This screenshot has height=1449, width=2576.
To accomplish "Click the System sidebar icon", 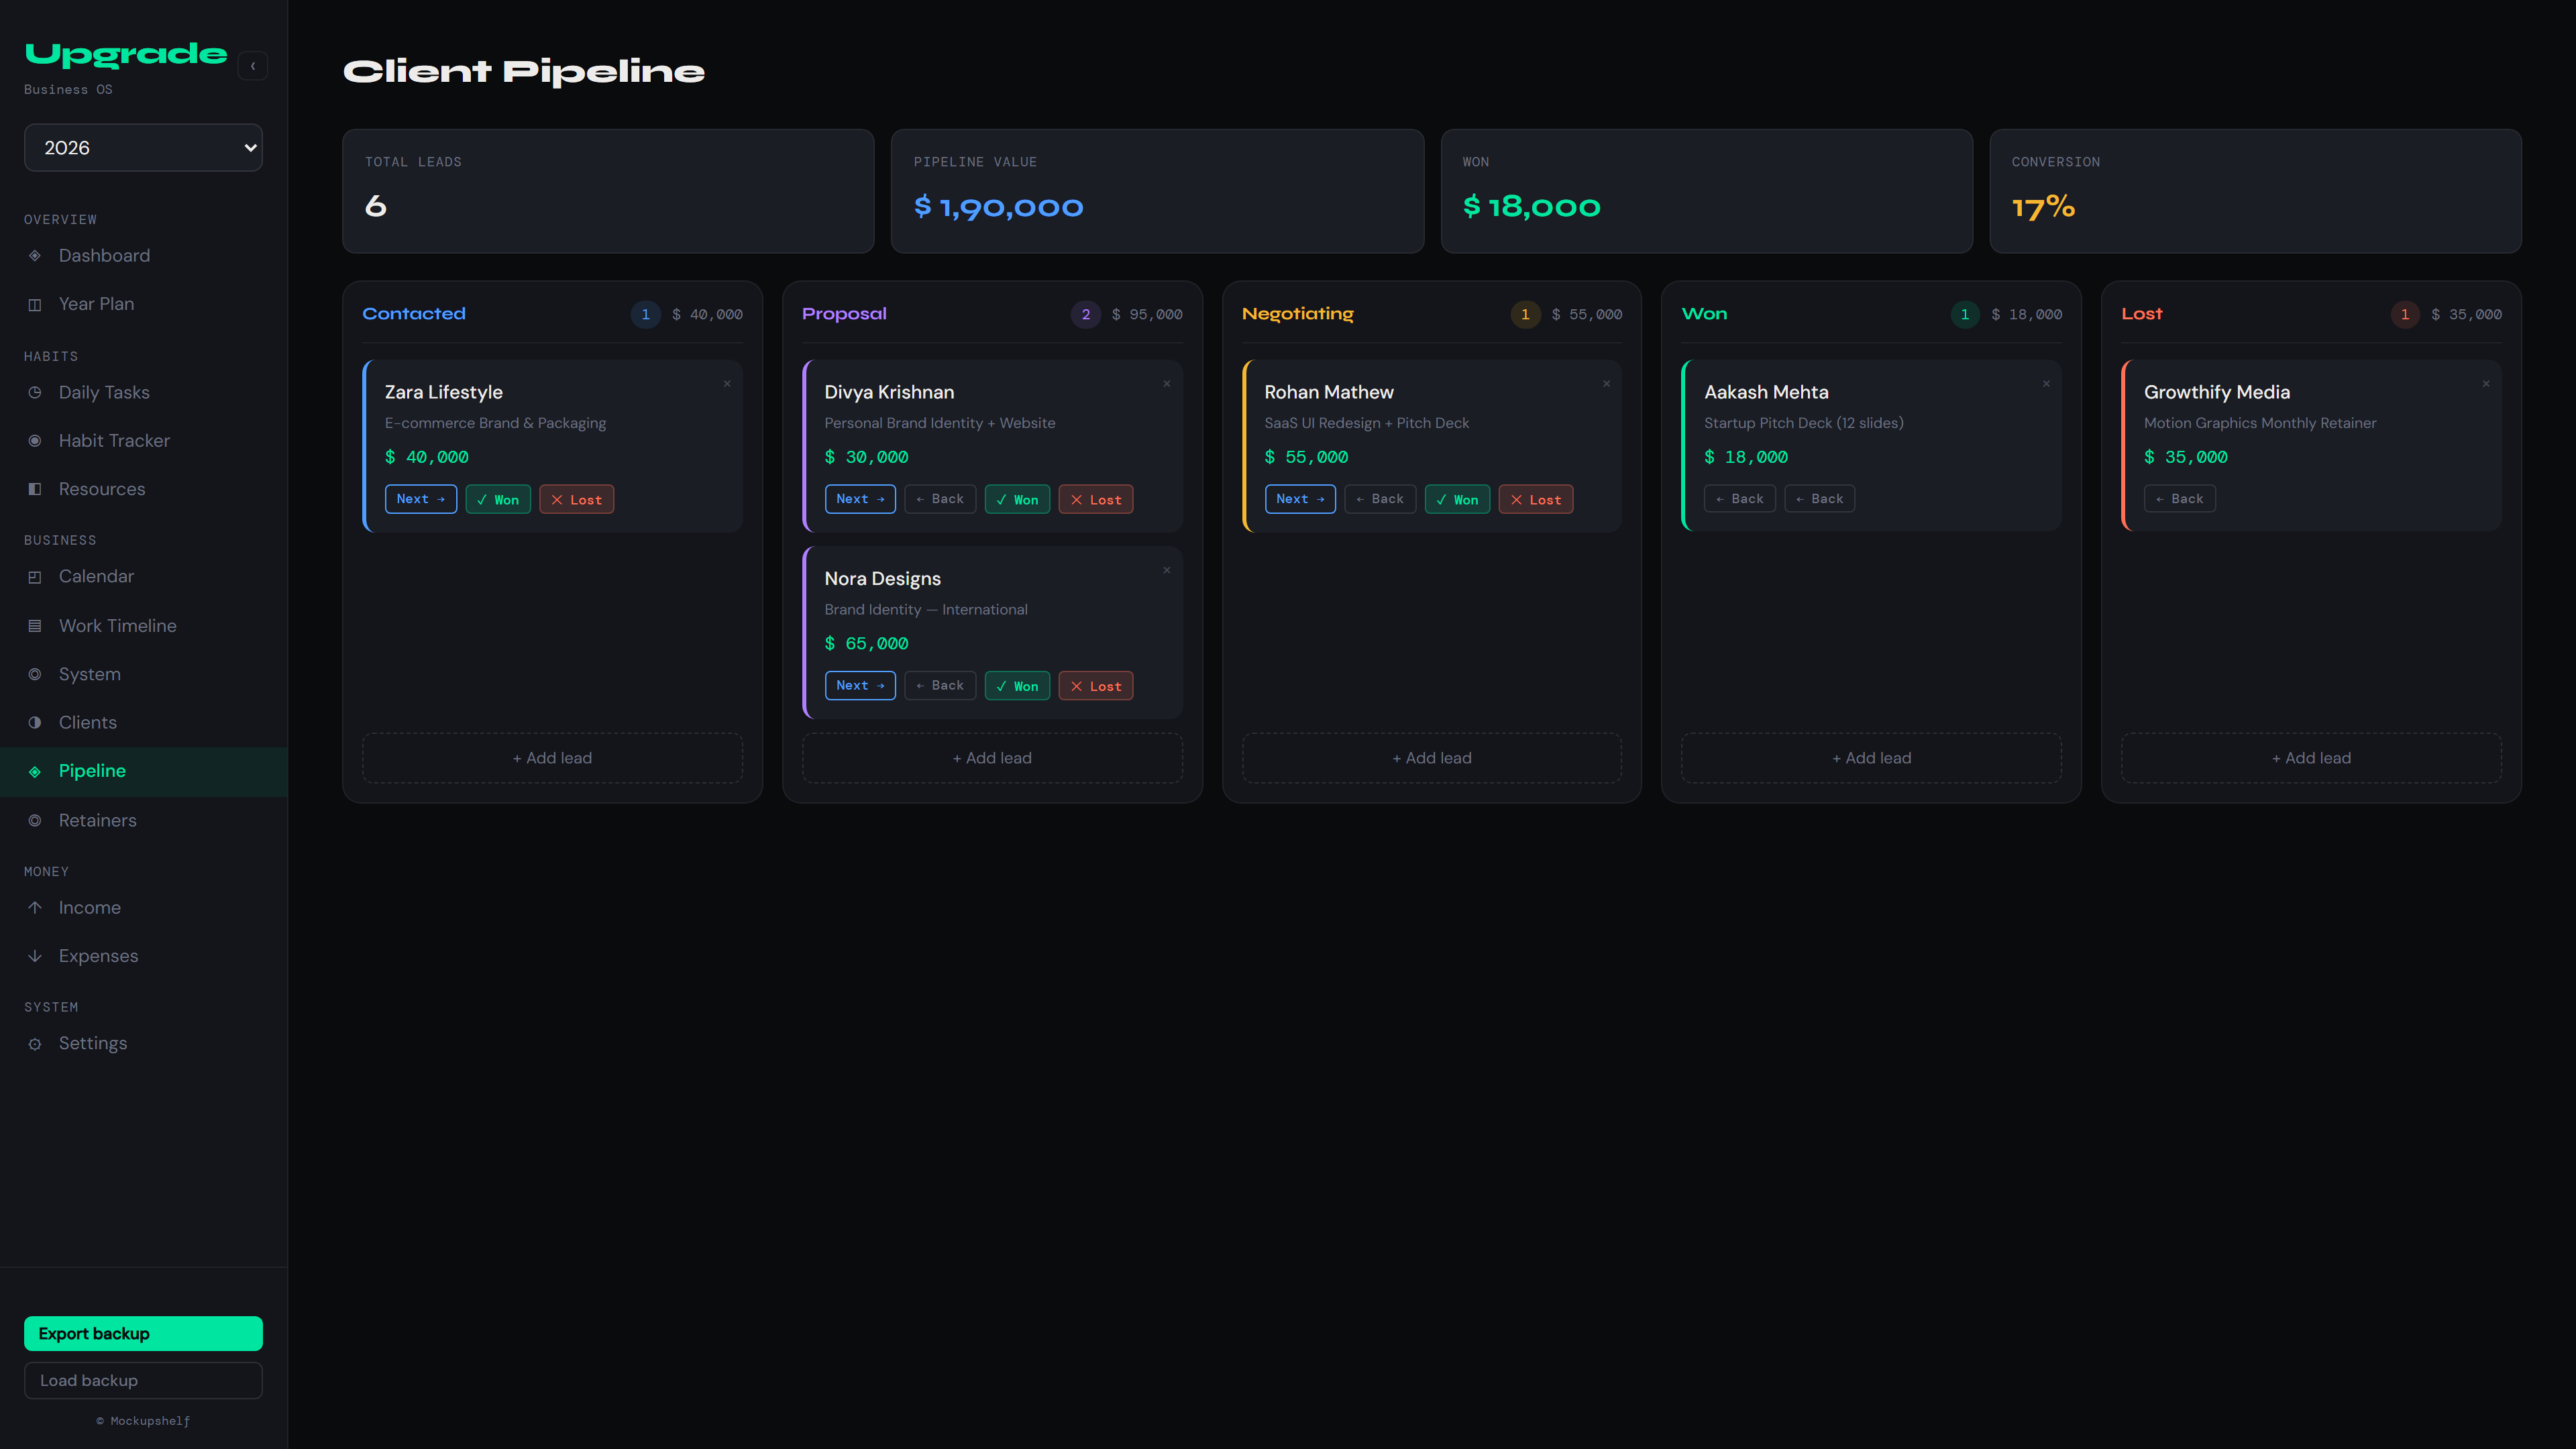I will [35, 674].
